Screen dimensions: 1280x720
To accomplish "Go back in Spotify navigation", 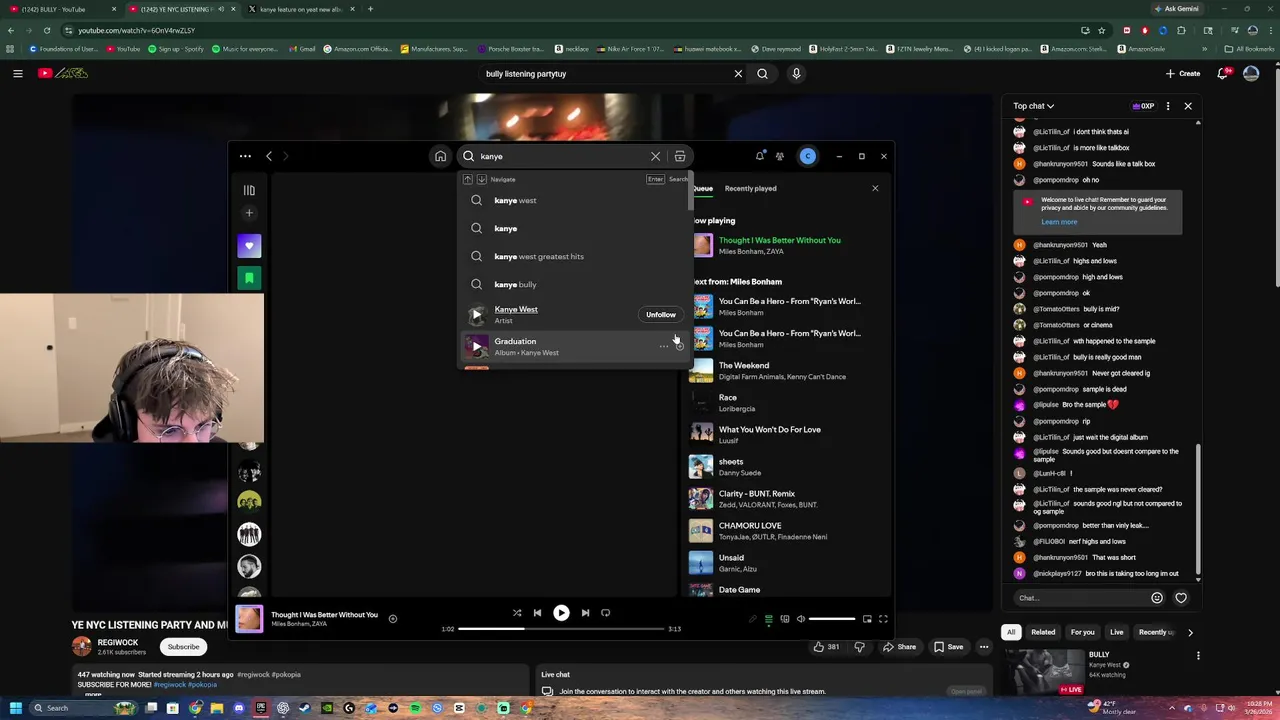I will 269,156.
